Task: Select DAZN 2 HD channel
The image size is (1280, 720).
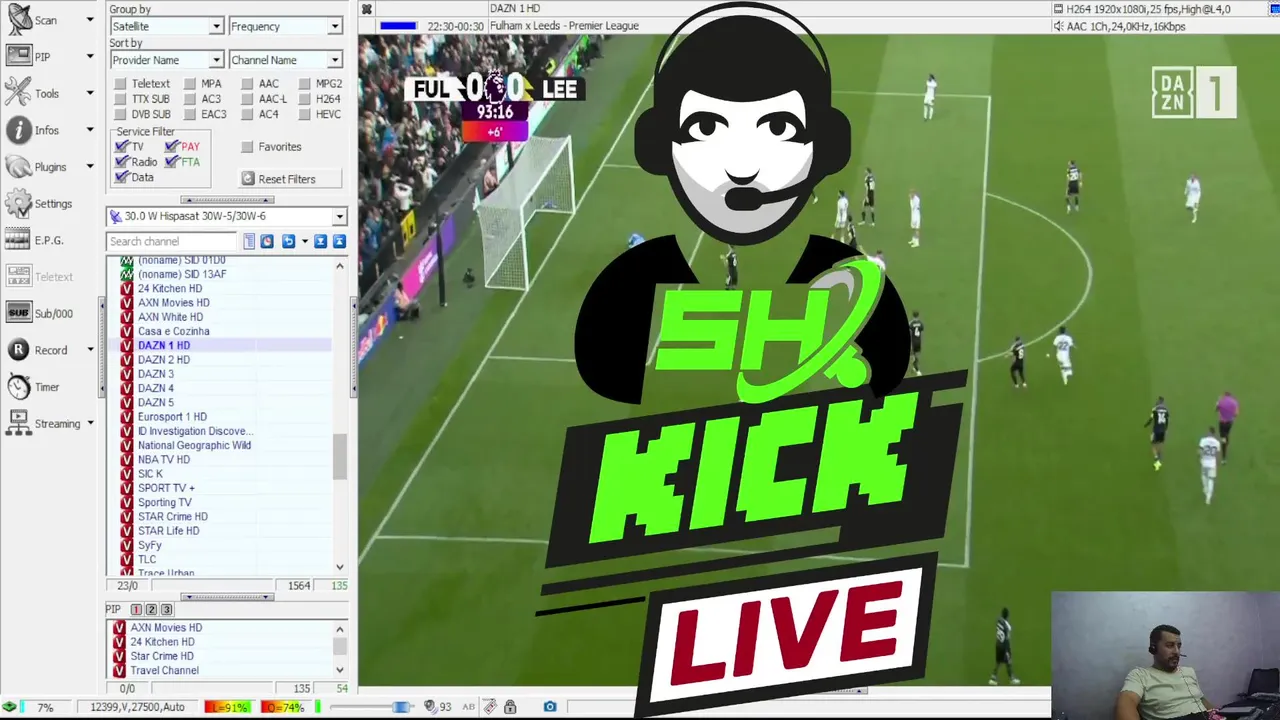Action: pos(164,360)
